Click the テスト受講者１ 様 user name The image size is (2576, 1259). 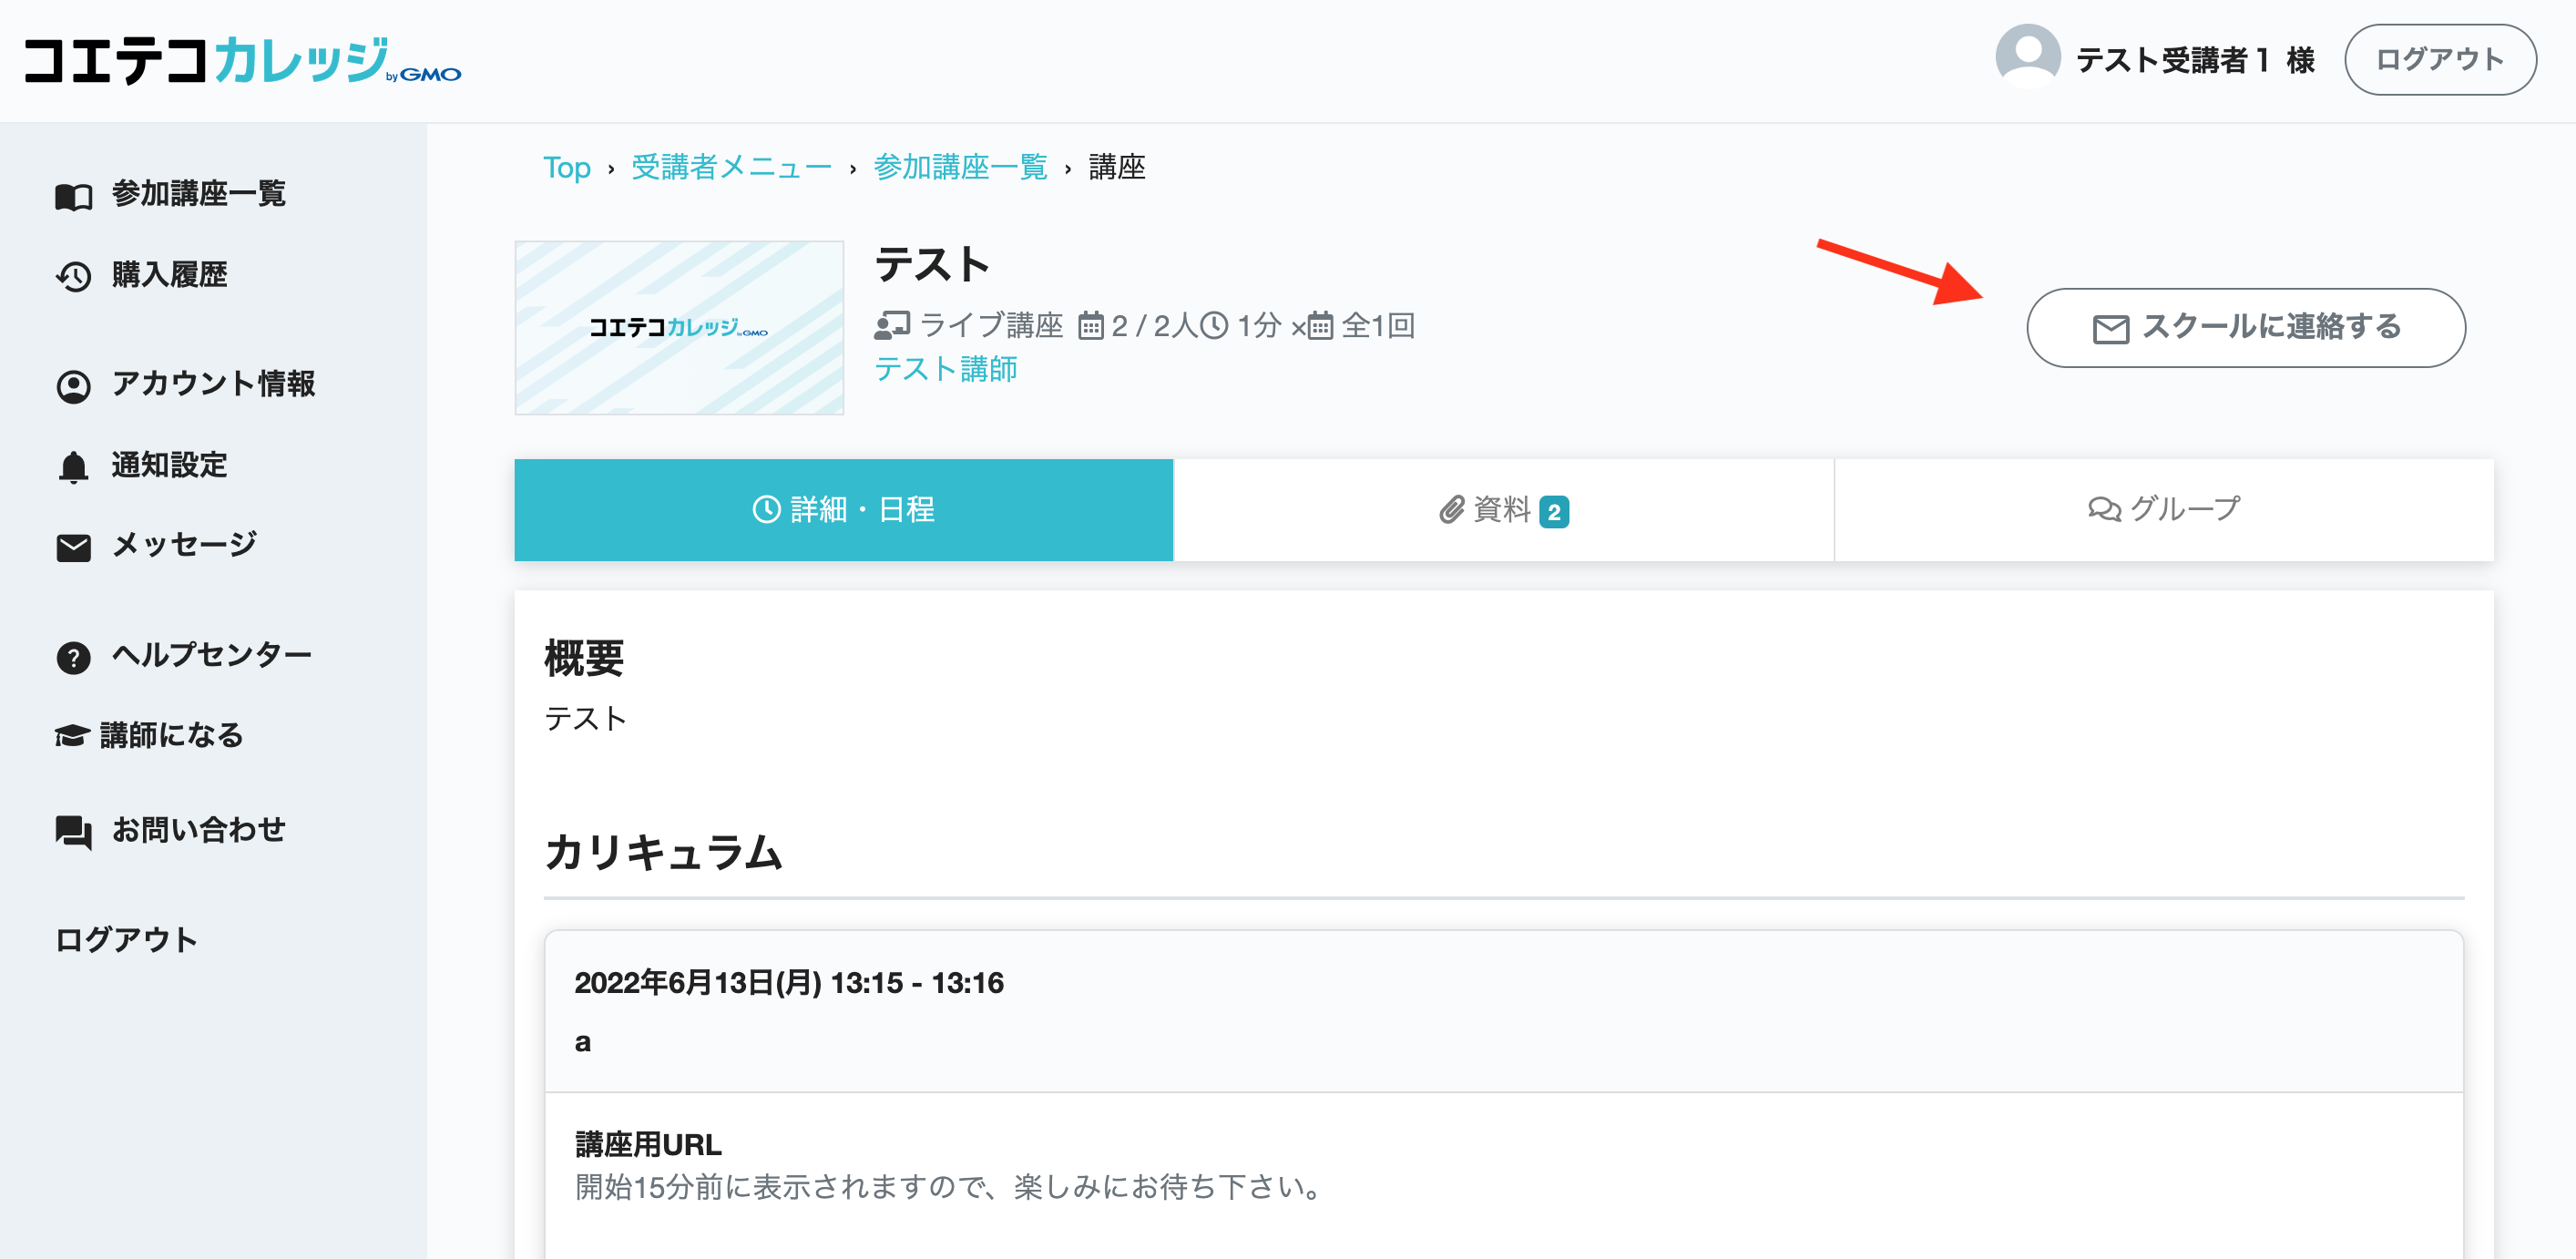[x=2196, y=60]
